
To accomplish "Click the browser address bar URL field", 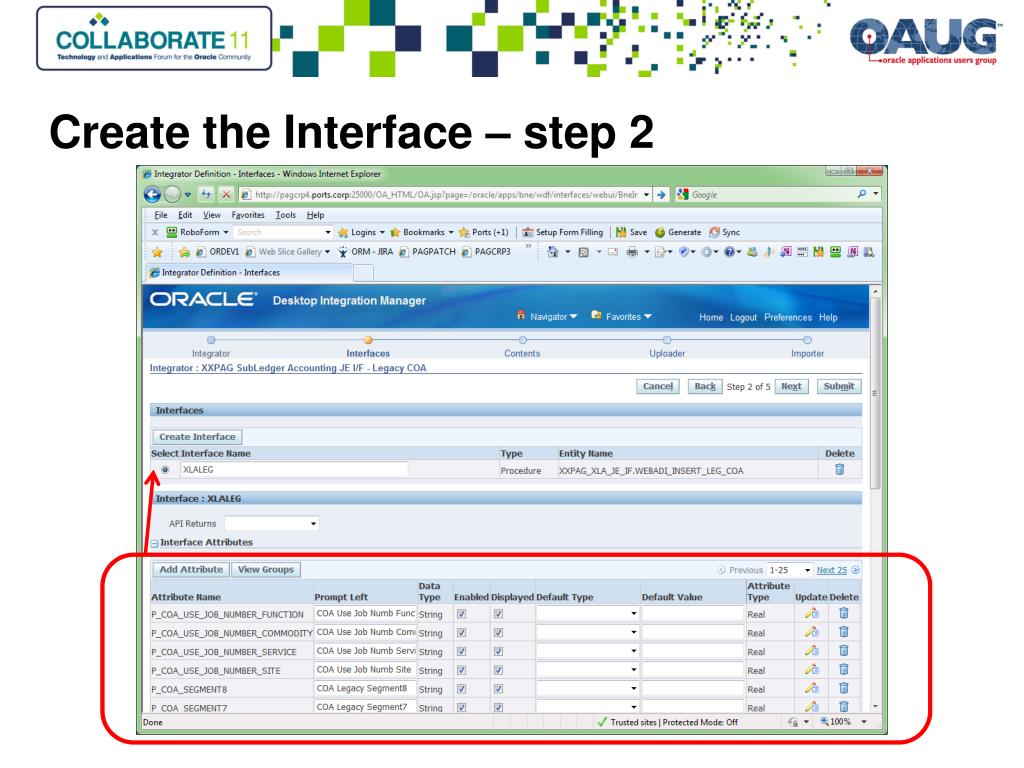I will 445,195.
